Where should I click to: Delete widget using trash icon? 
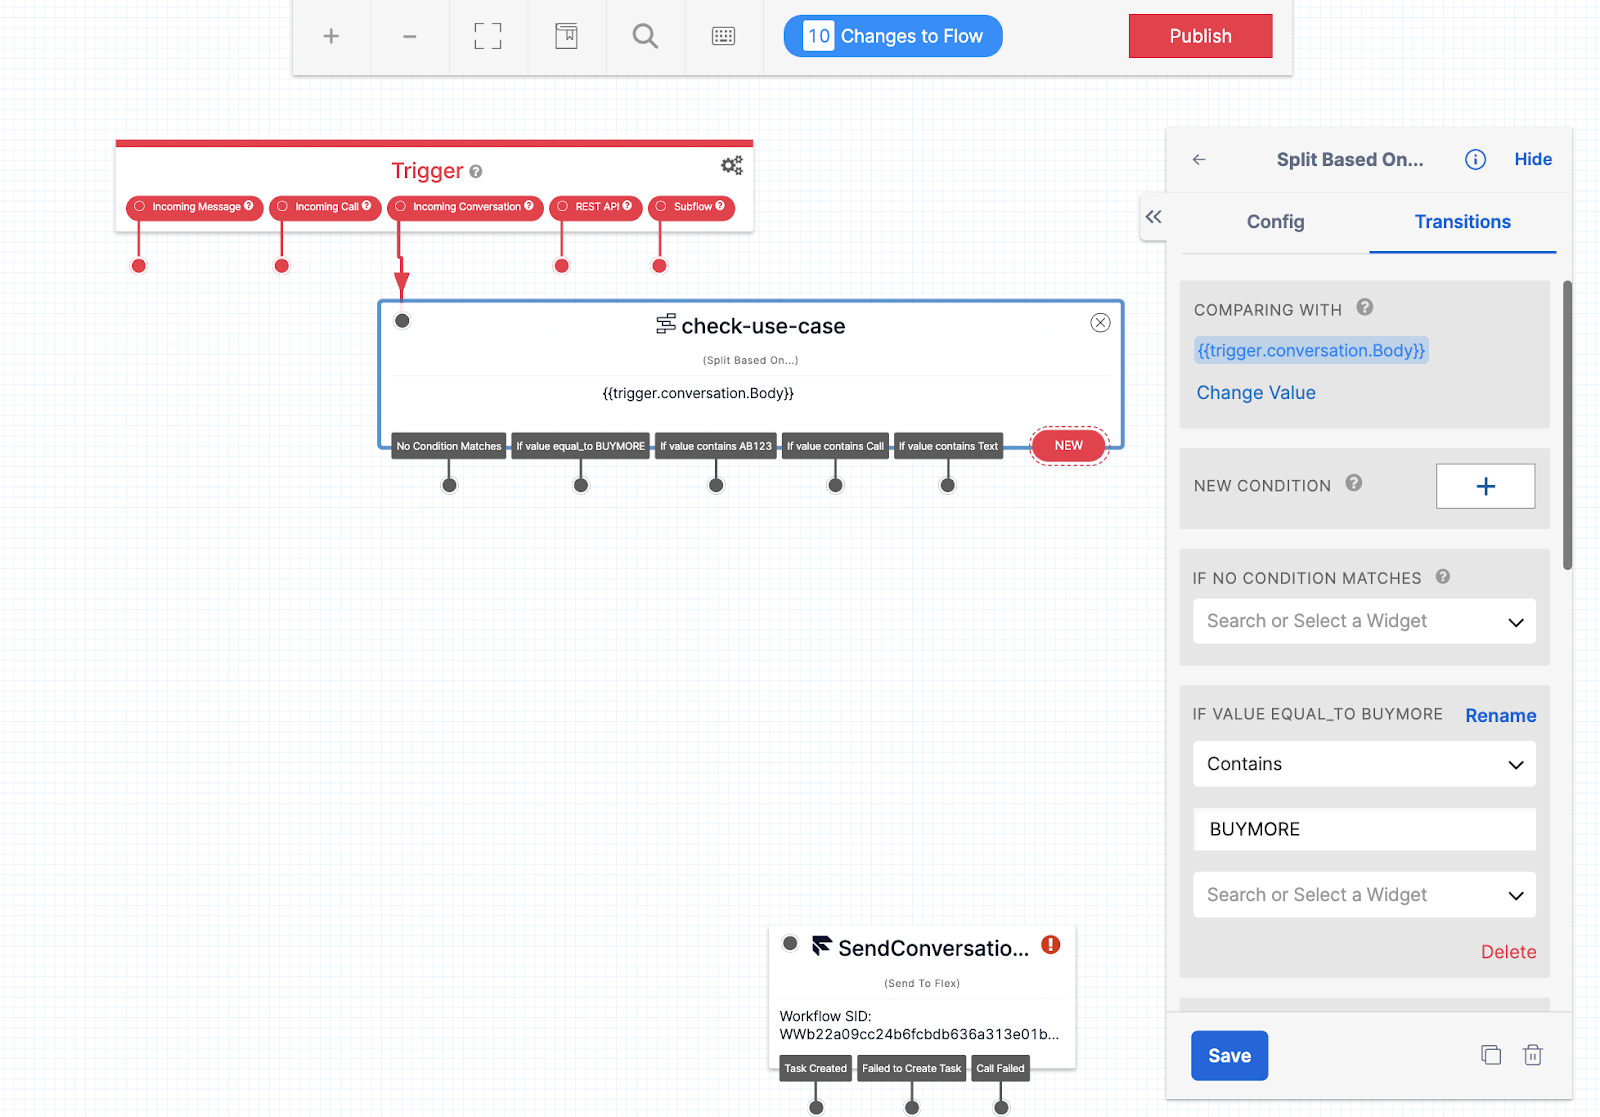coord(1532,1055)
